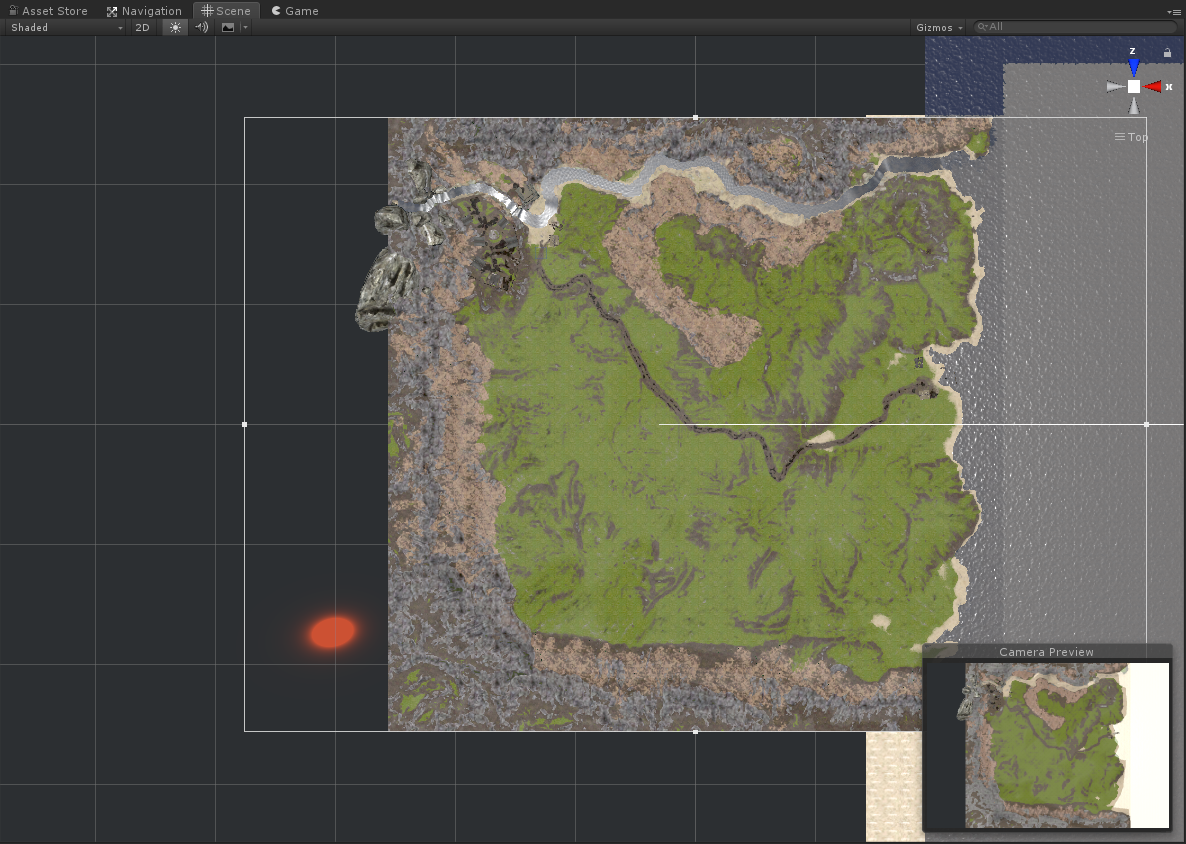Toggle scene lighting with the sun icon
The image size is (1186, 844).
click(176, 27)
